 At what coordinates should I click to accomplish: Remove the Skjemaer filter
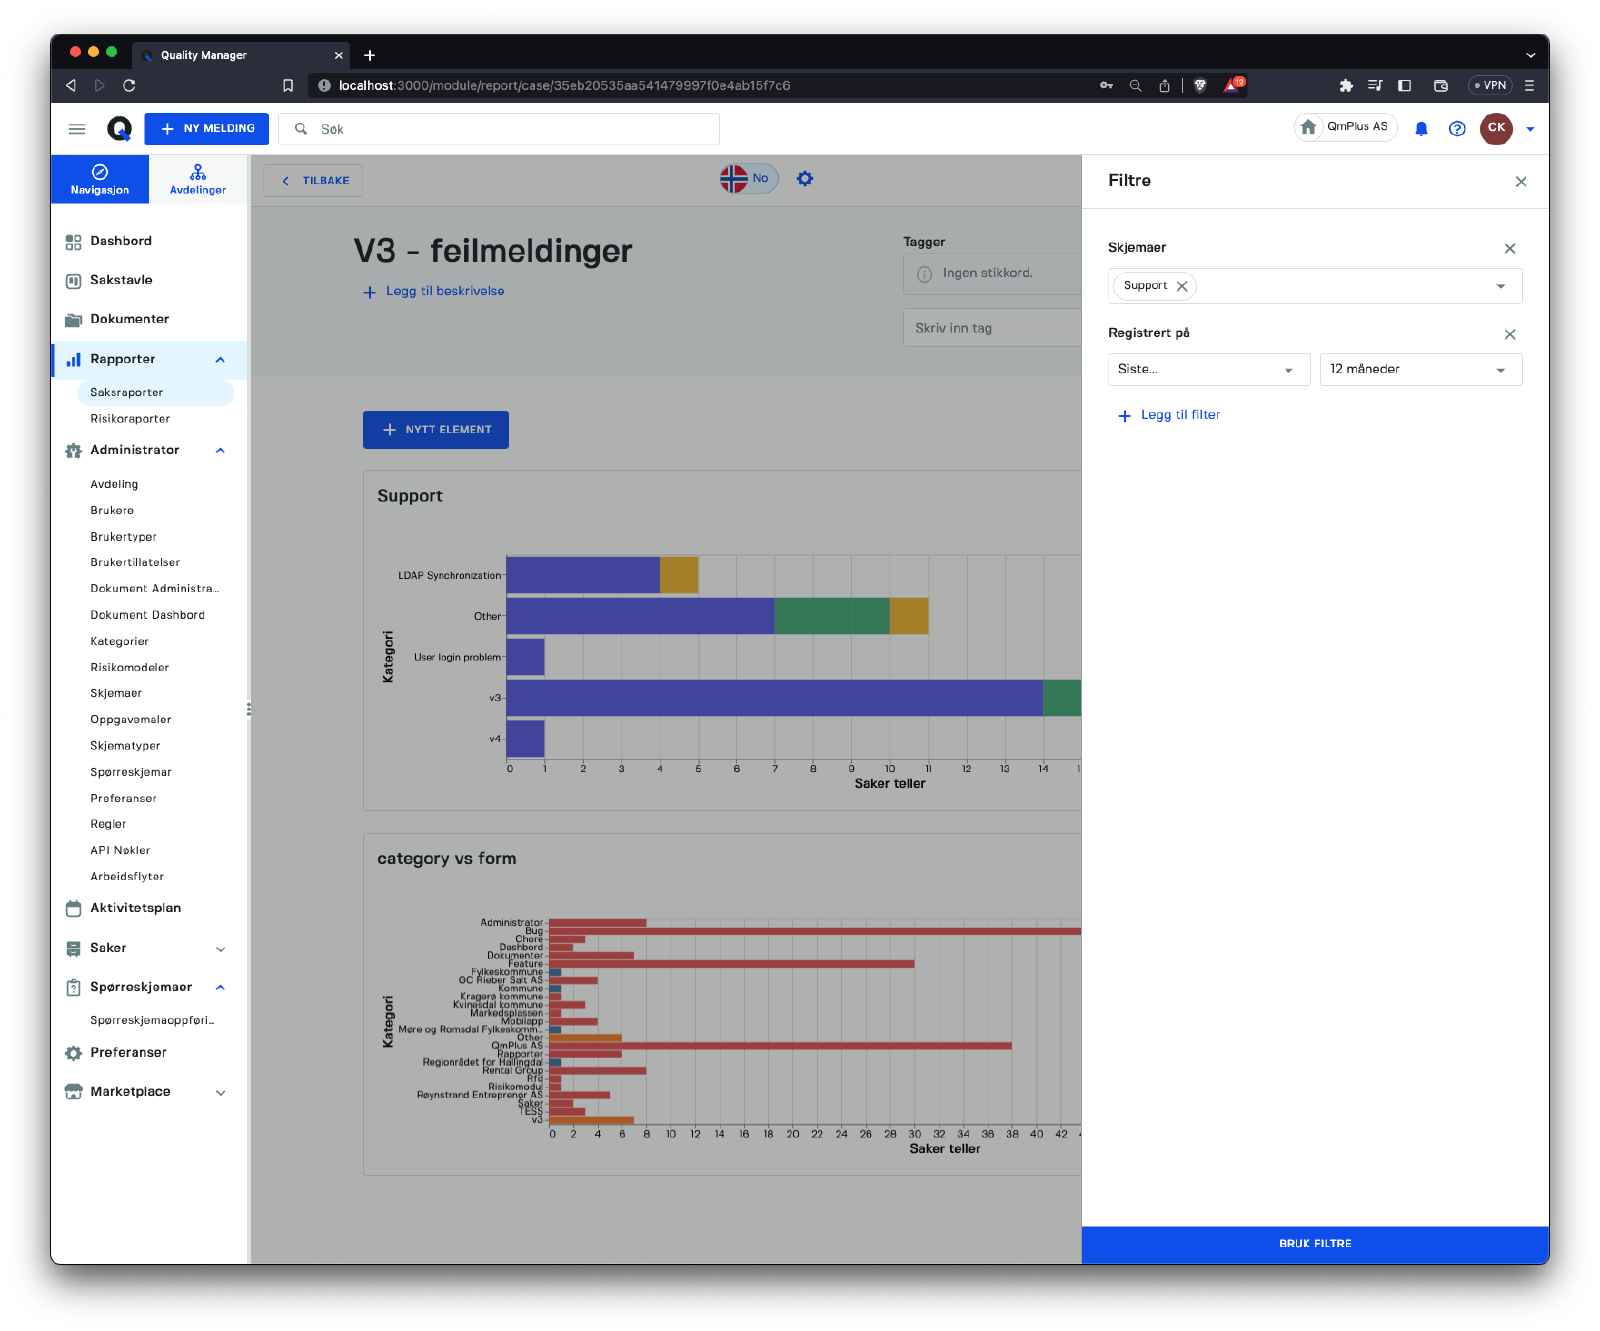click(x=1510, y=249)
